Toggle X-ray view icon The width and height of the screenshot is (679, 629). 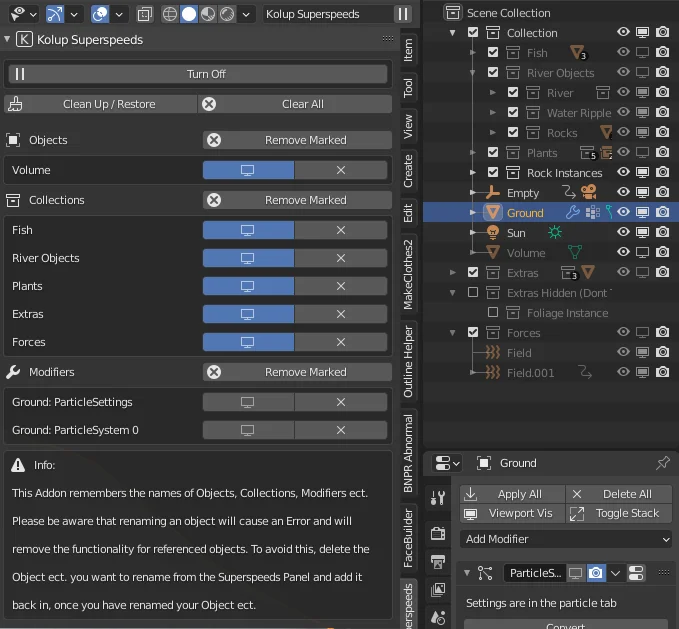[145, 14]
